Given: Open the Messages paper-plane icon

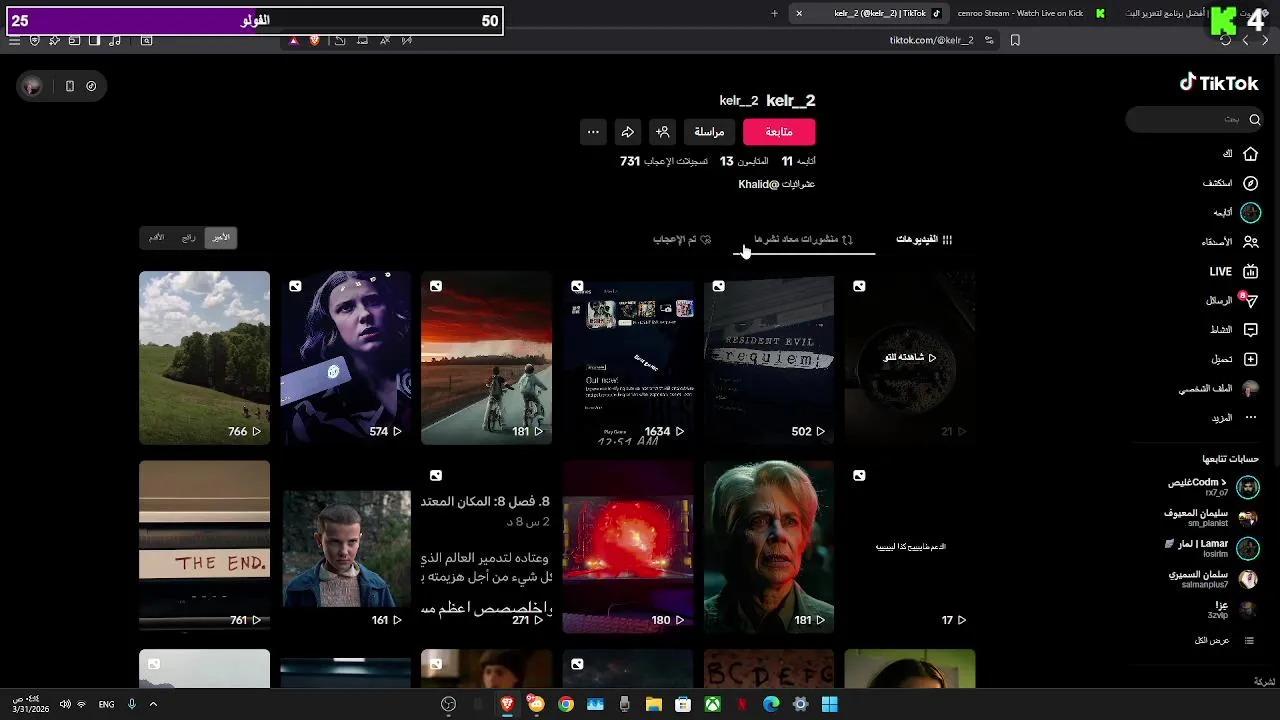Looking at the screenshot, I should point(1250,300).
